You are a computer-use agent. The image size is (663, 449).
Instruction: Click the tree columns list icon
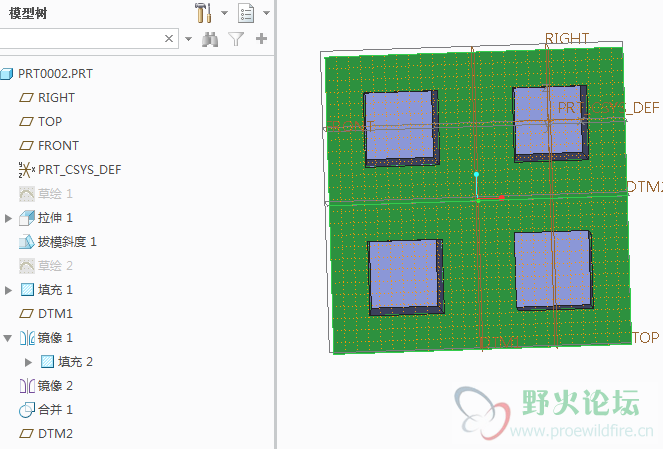tap(246, 13)
